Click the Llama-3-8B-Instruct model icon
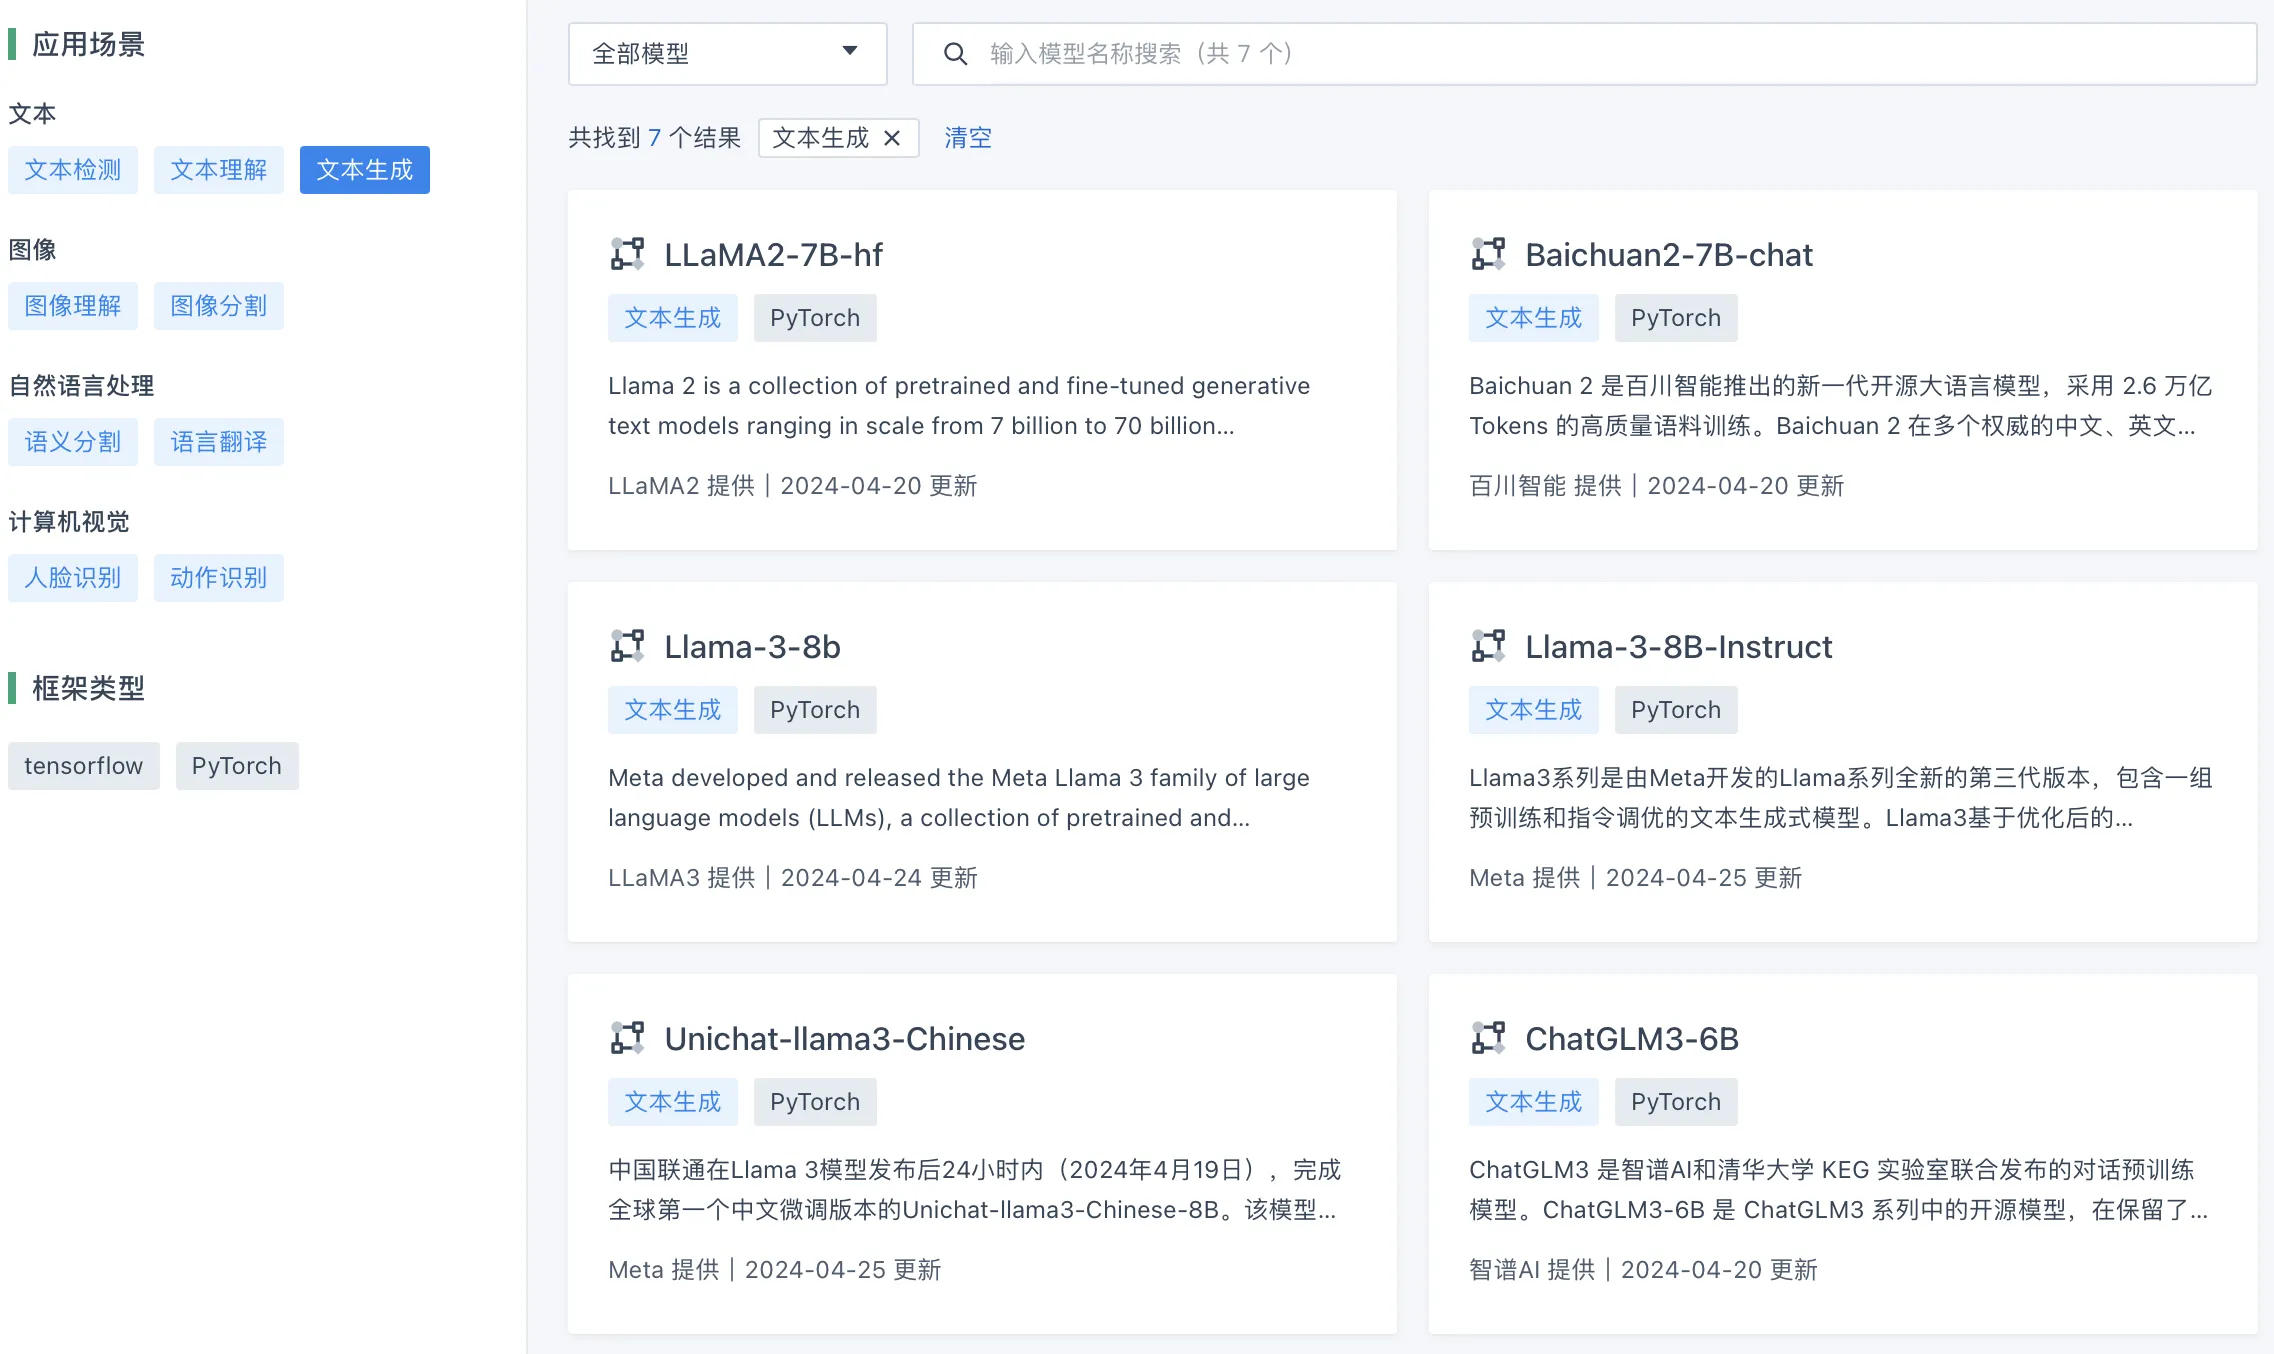 (x=1489, y=646)
